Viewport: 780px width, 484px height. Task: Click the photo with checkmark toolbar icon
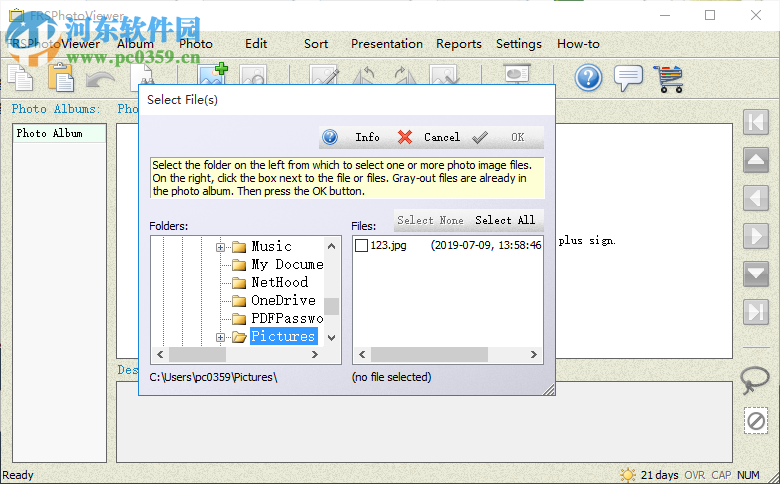pos(444,75)
